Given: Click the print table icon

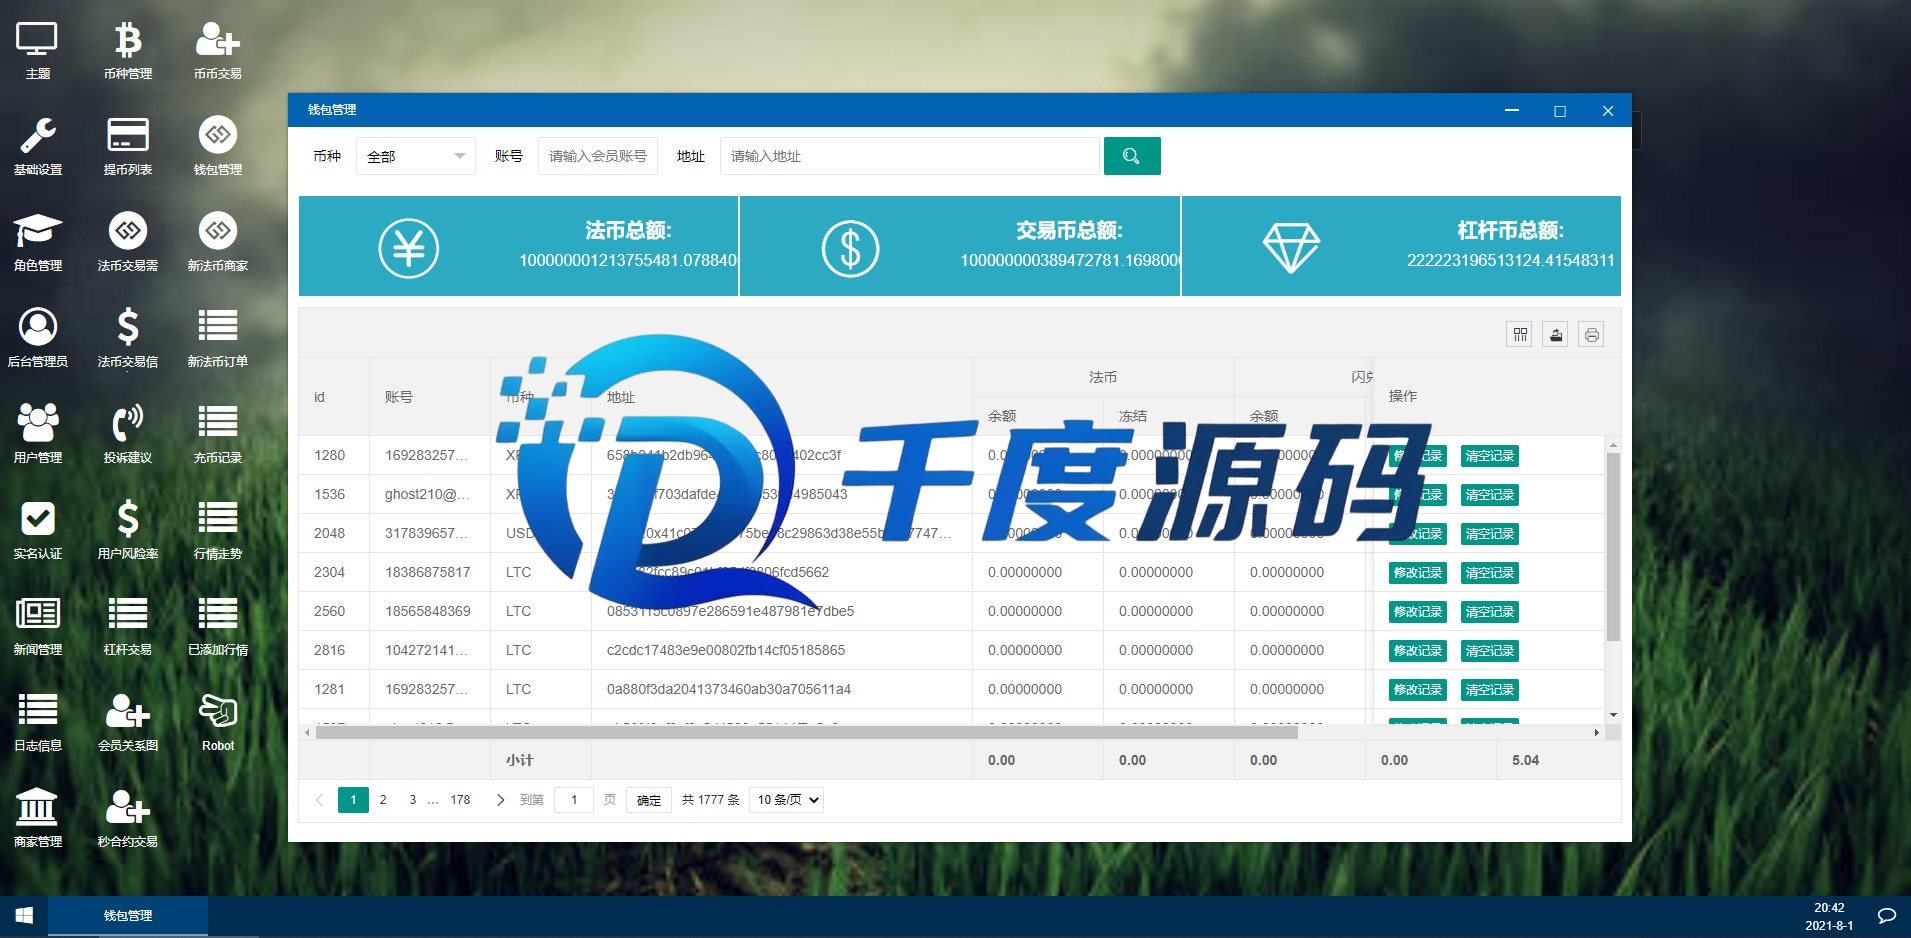Looking at the screenshot, I should click(1591, 334).
